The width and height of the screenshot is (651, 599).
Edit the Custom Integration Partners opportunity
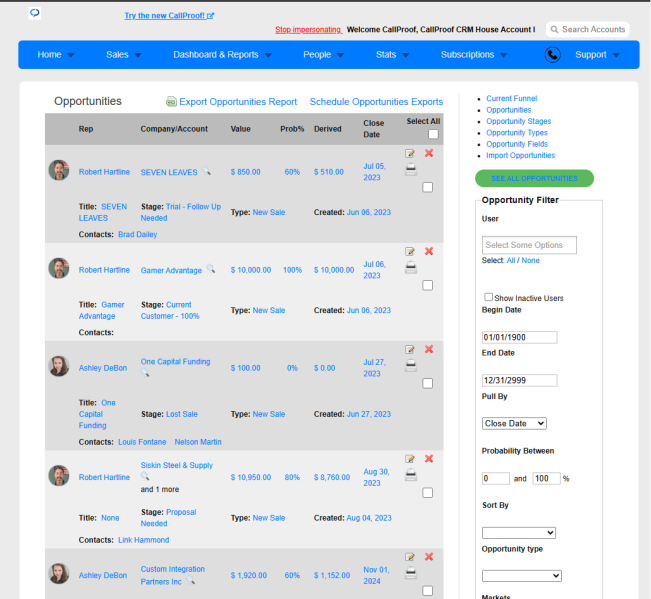(410, 557)
